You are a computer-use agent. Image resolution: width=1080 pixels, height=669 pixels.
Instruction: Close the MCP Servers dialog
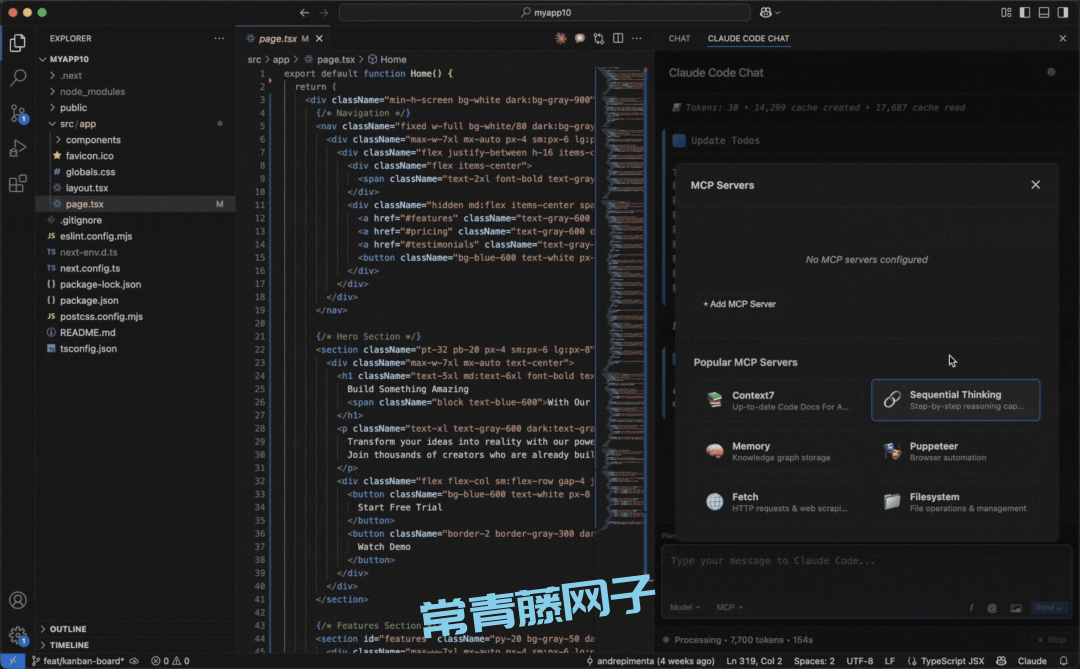point(1035,185)
